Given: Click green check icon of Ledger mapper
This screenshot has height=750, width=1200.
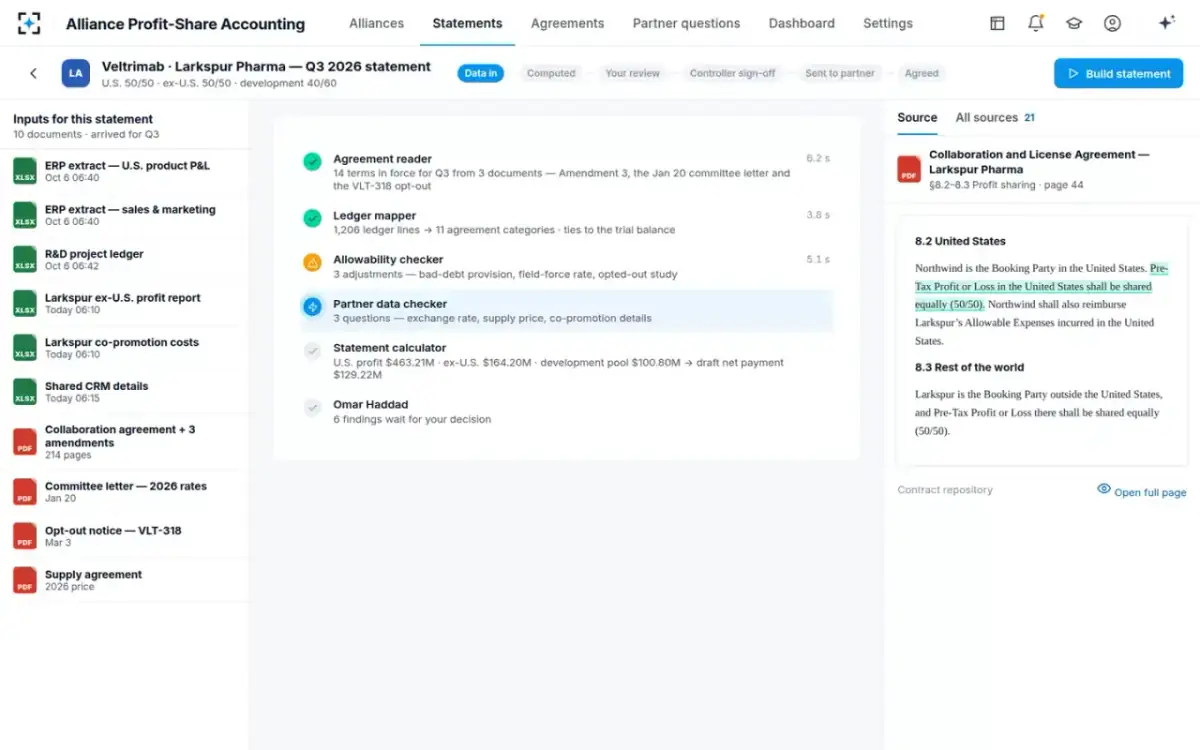Looking at the screenshot, I should [x=312, y=217].
